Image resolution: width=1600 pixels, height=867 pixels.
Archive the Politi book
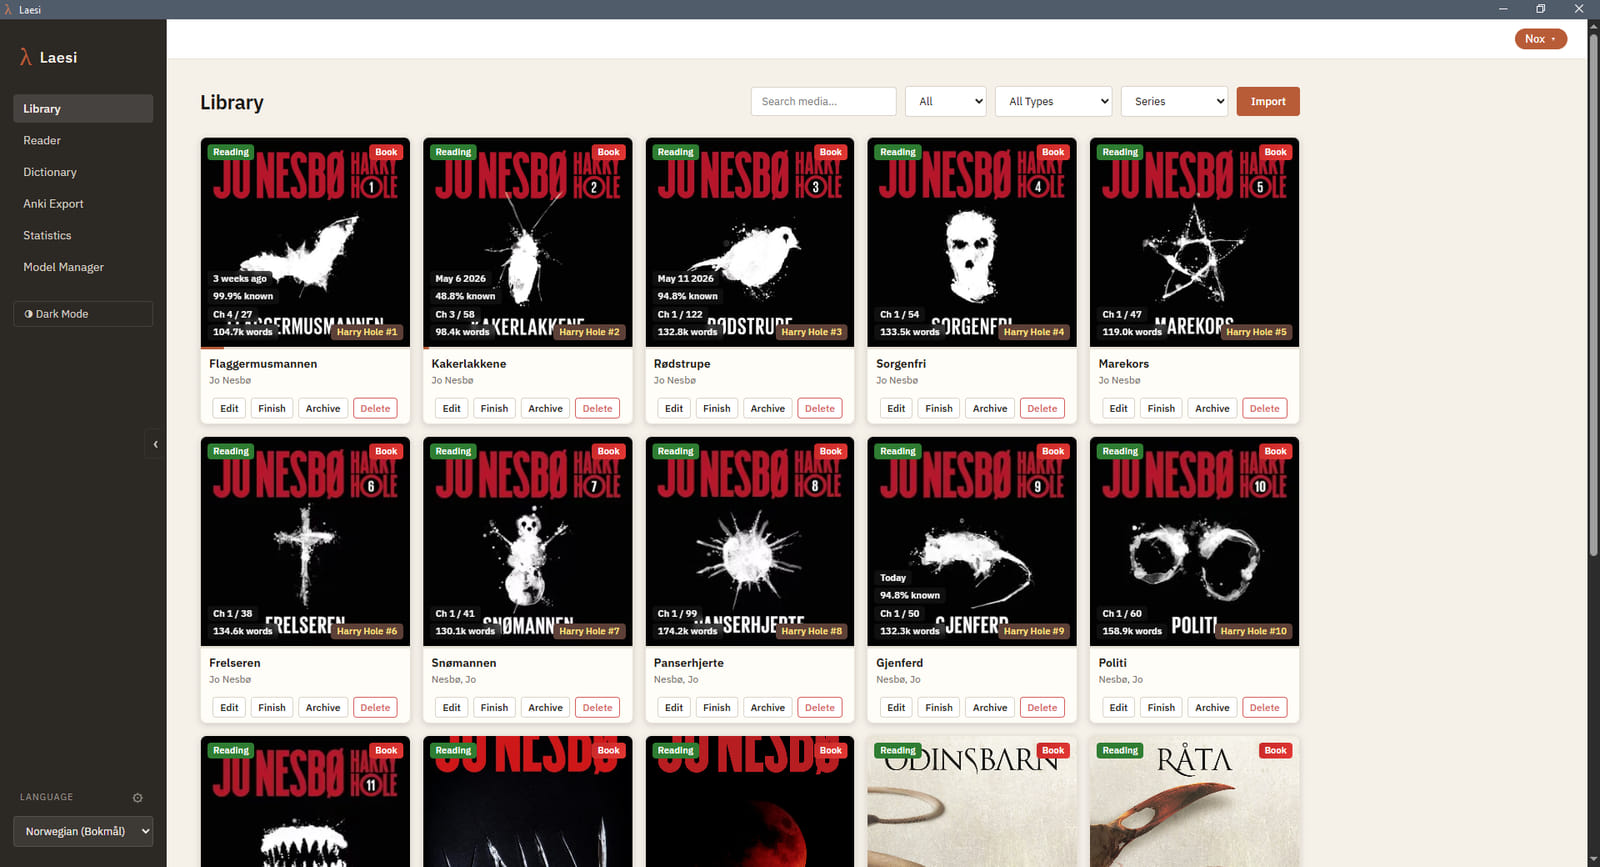1212,707
